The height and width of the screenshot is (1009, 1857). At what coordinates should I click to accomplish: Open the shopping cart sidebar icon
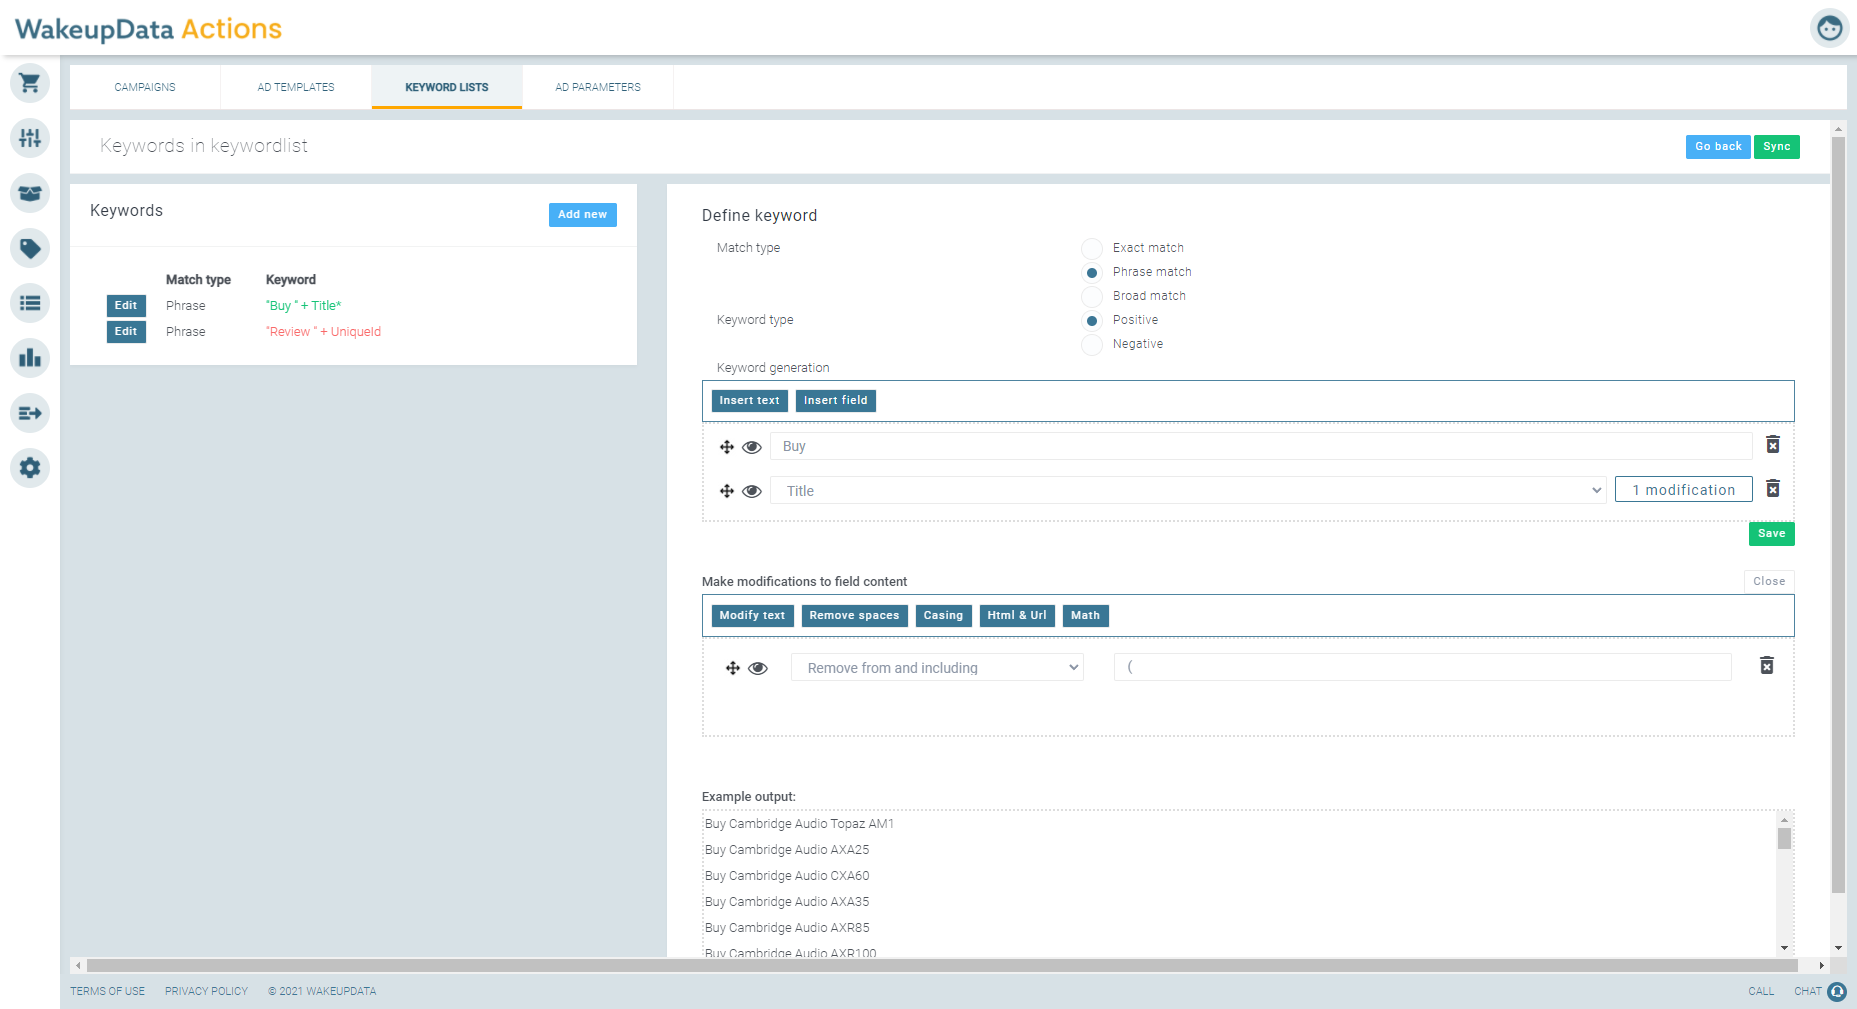click(30, 83)
